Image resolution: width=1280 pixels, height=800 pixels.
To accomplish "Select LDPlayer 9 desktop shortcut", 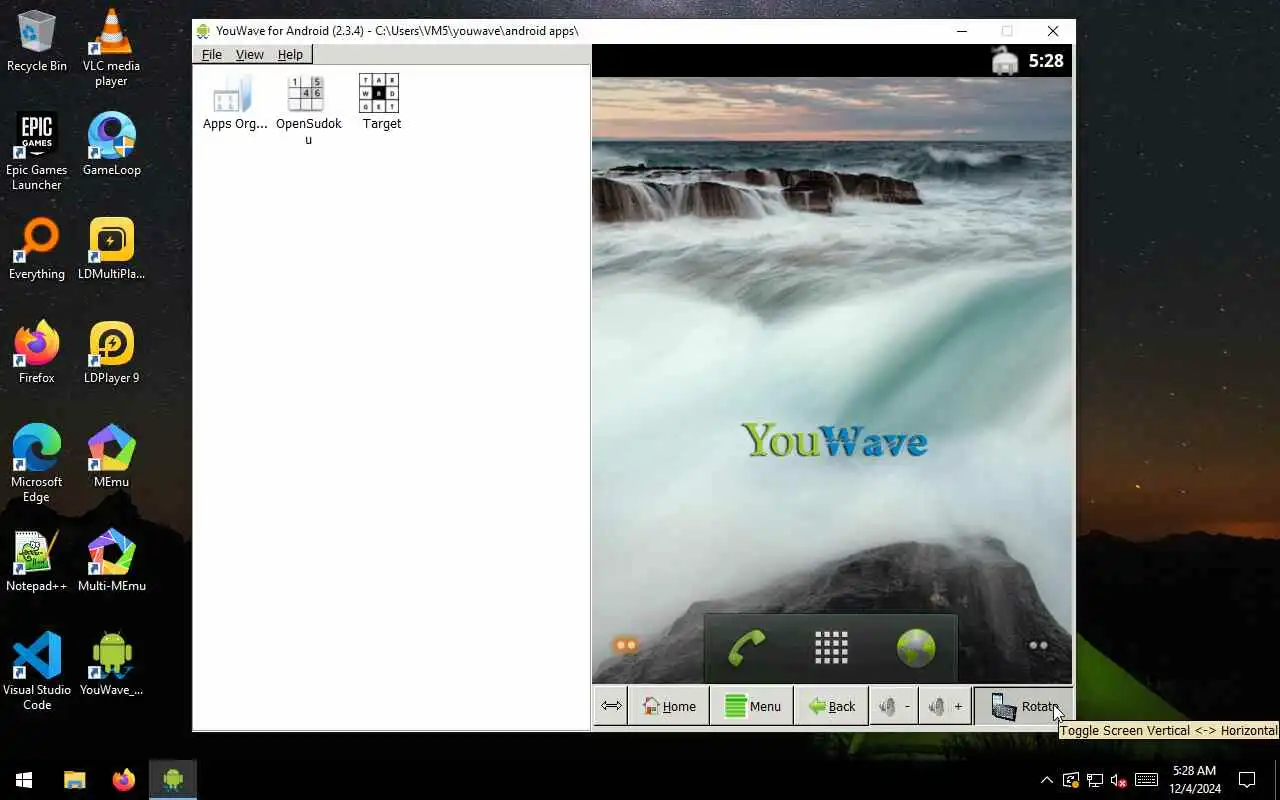I will point(111,353).
